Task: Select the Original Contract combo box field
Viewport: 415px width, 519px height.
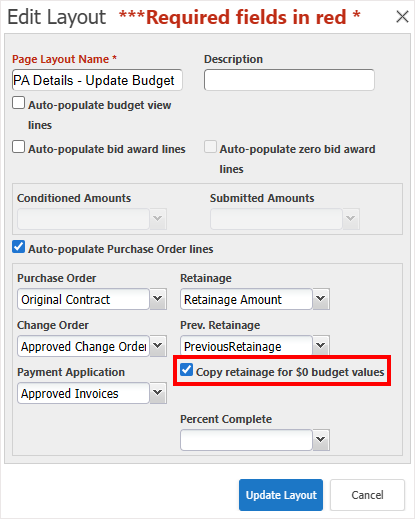Action: (83, 299)
